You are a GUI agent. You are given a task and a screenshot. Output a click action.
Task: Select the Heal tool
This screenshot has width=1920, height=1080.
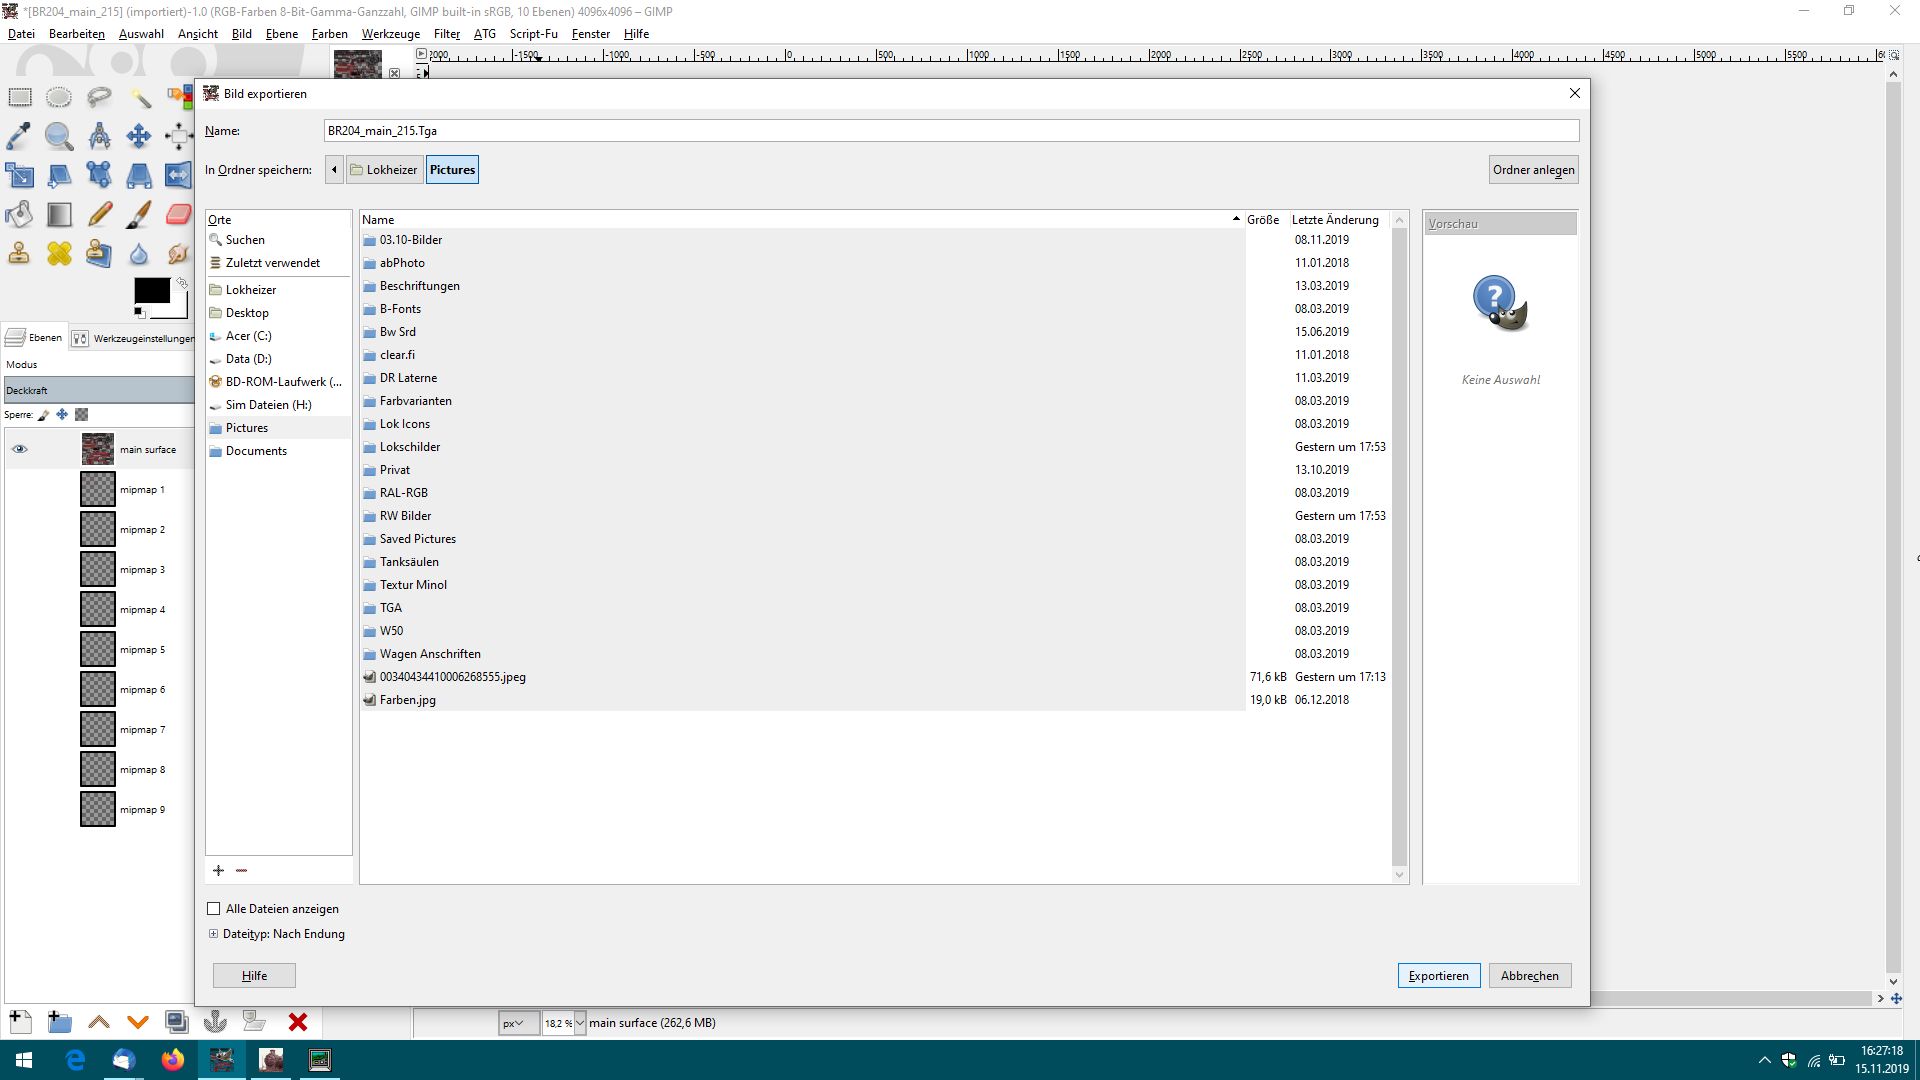[59, 253]
